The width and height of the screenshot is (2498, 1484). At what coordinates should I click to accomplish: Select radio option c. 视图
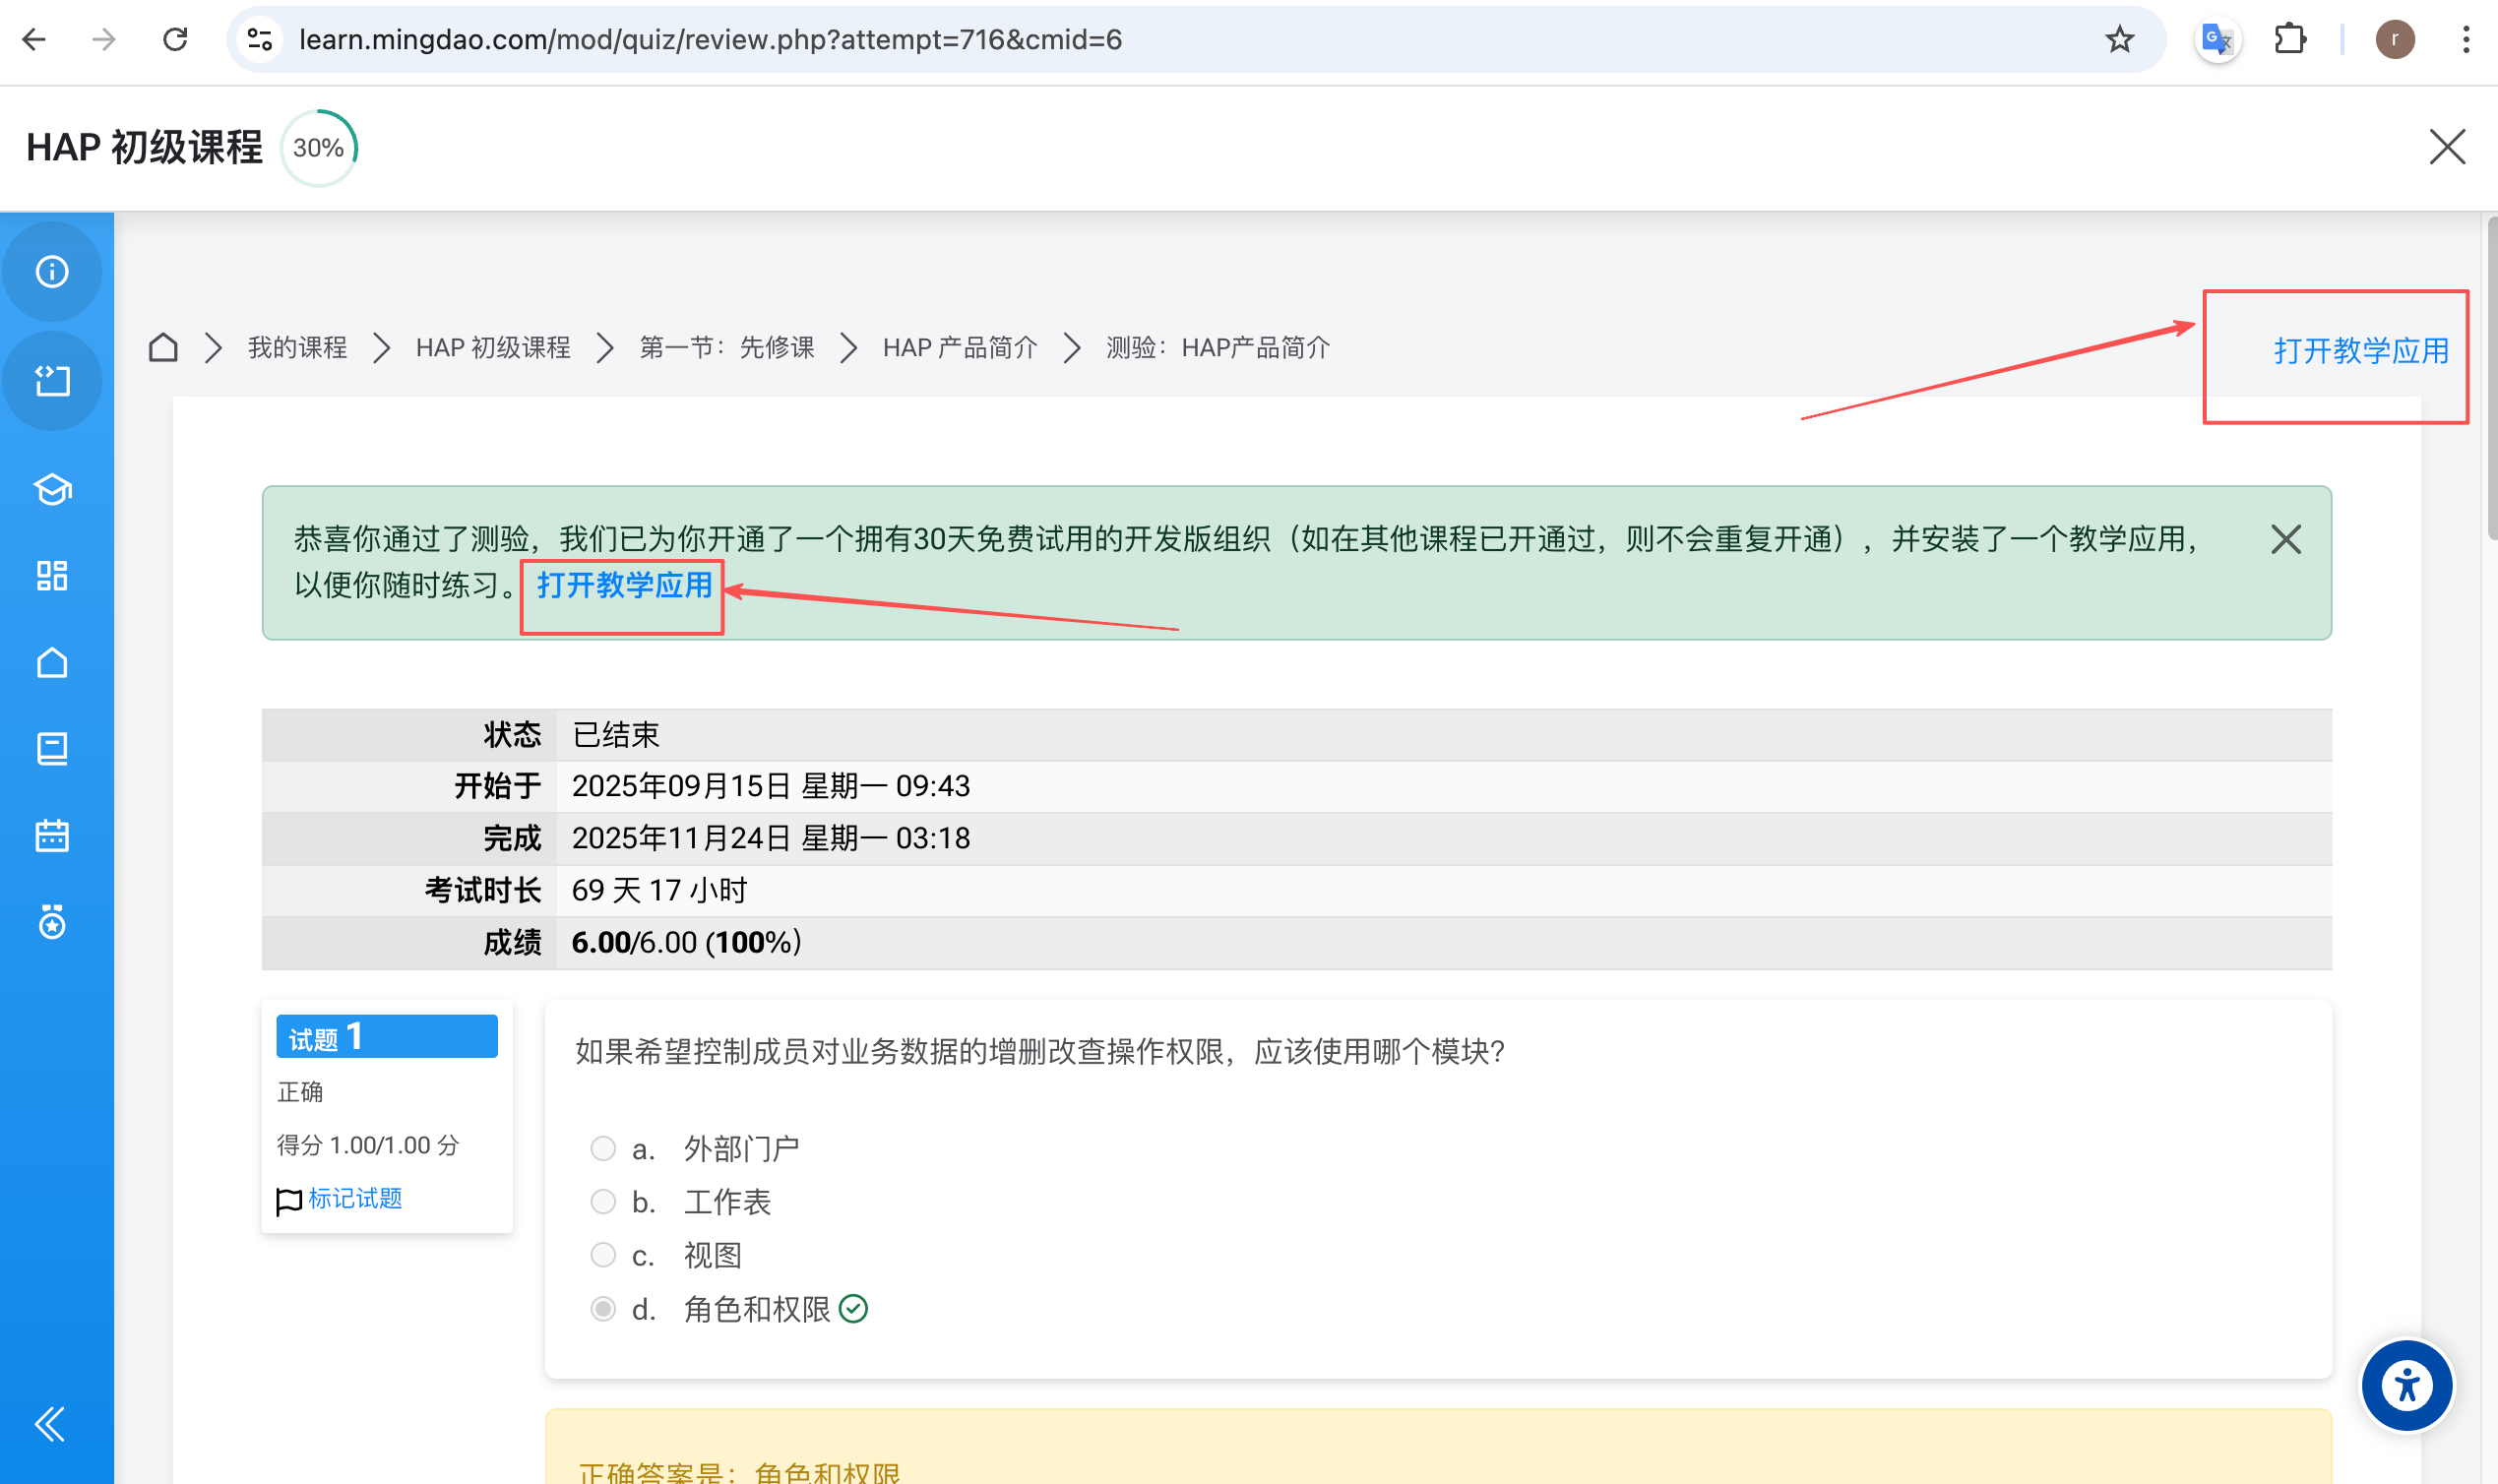[x=603, y=1254]
